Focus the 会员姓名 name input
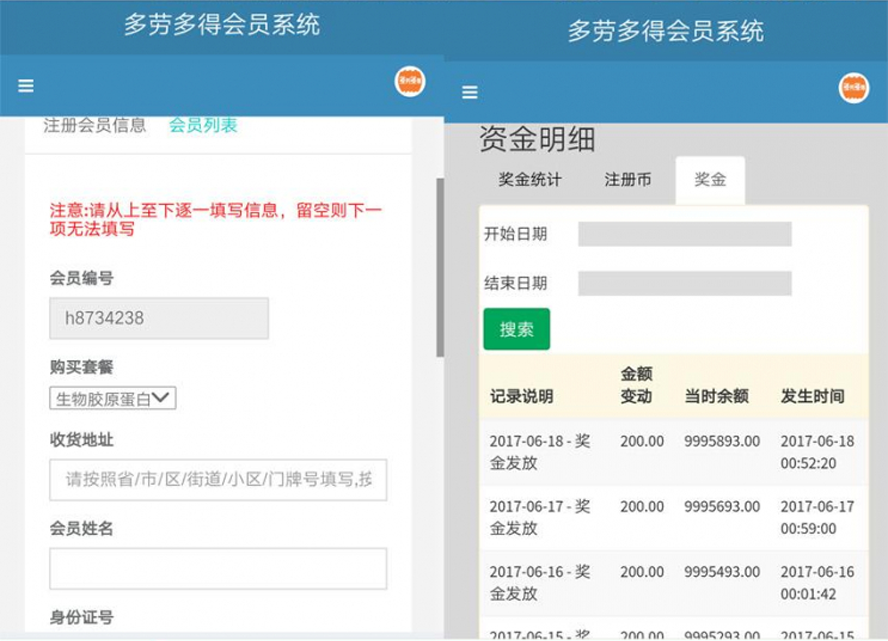This screenshot has height=641, width=888. point(218,569)
